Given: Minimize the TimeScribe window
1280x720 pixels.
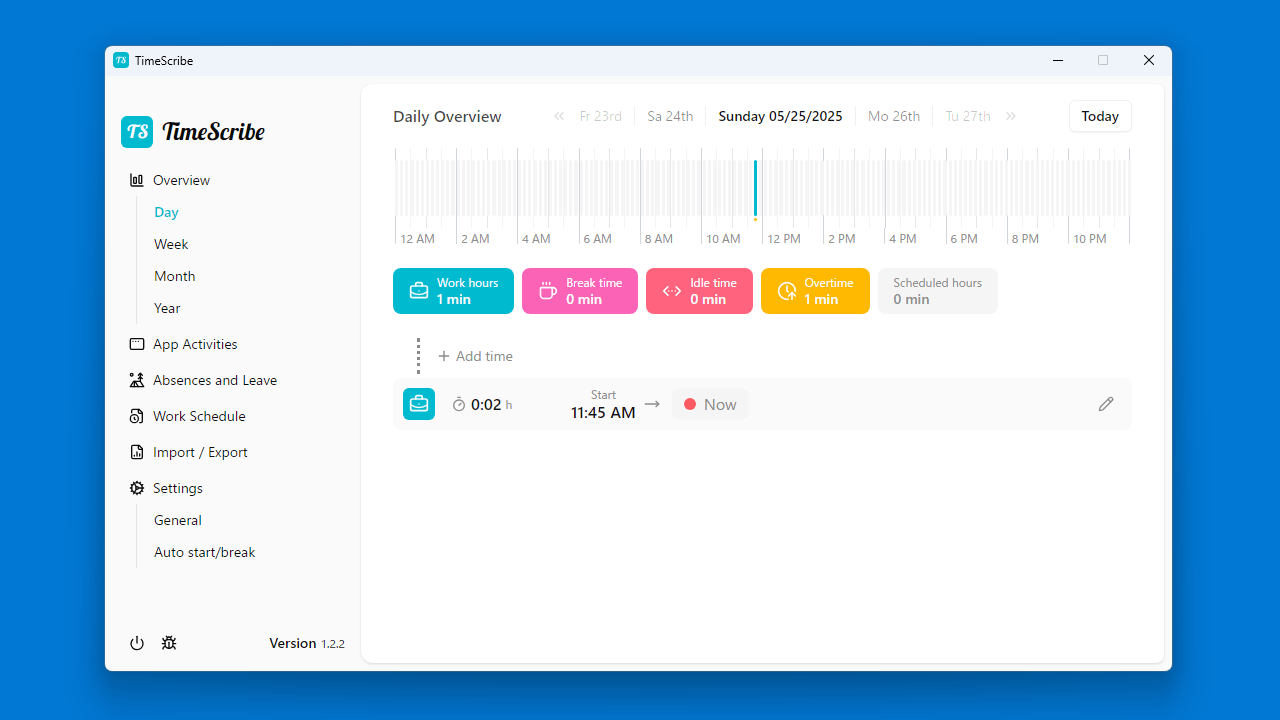Looking at the screenshot, I should (1058, 60).
